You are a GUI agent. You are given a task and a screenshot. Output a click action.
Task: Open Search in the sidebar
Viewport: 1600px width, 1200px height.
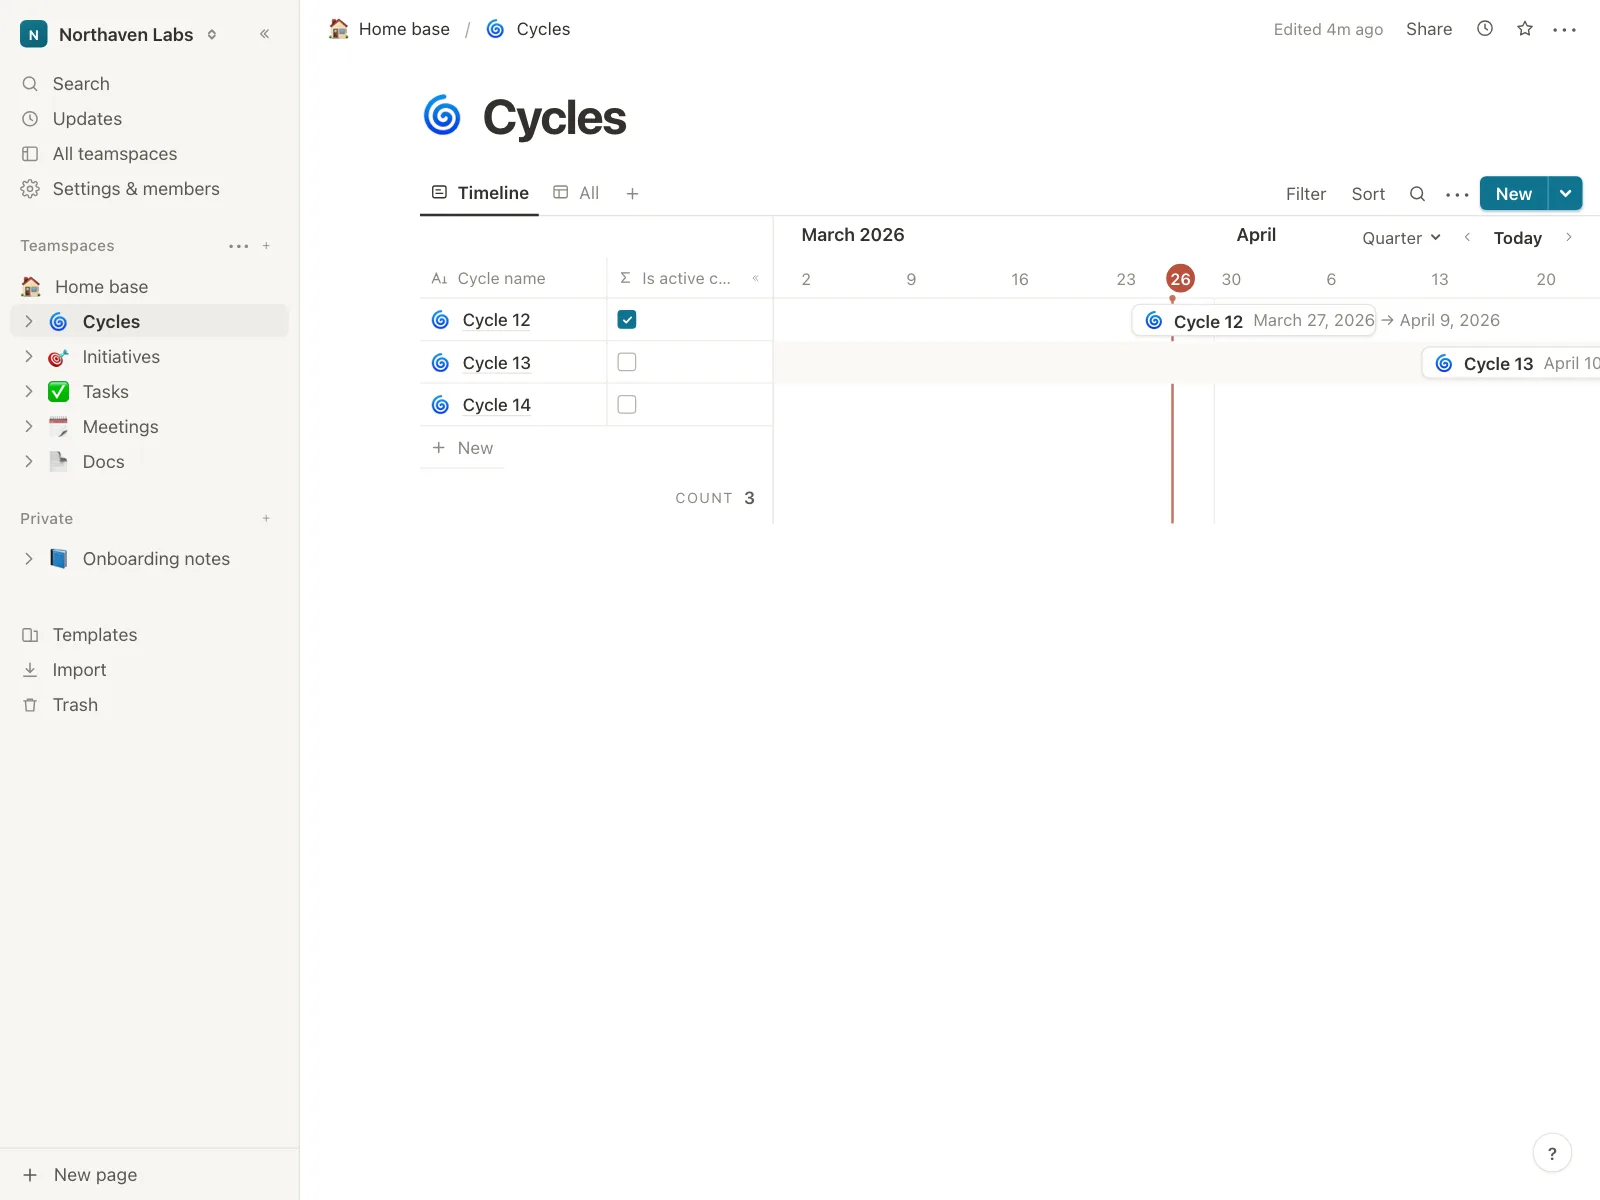[81, 84]
